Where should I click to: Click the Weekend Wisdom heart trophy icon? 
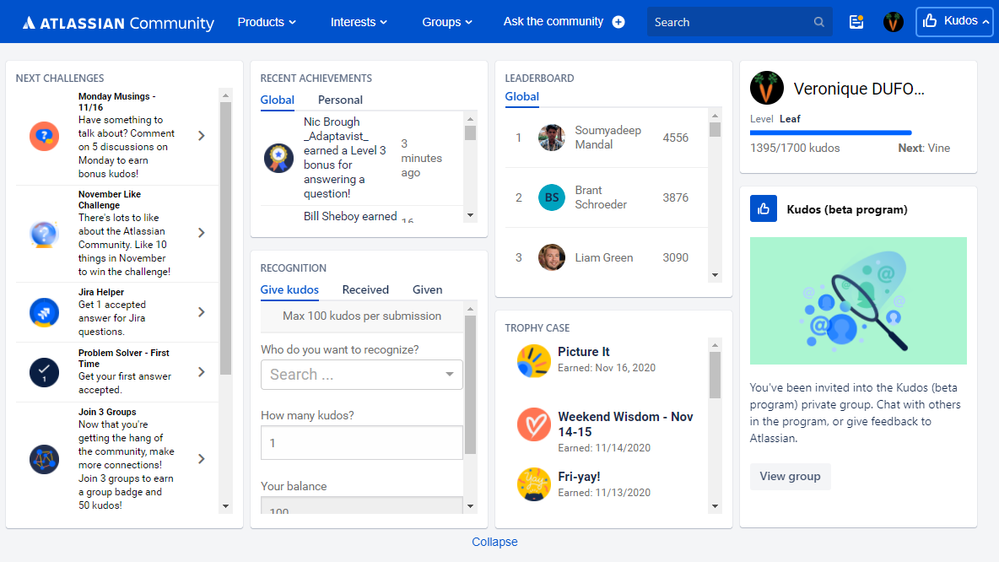[x=533, y=424]
